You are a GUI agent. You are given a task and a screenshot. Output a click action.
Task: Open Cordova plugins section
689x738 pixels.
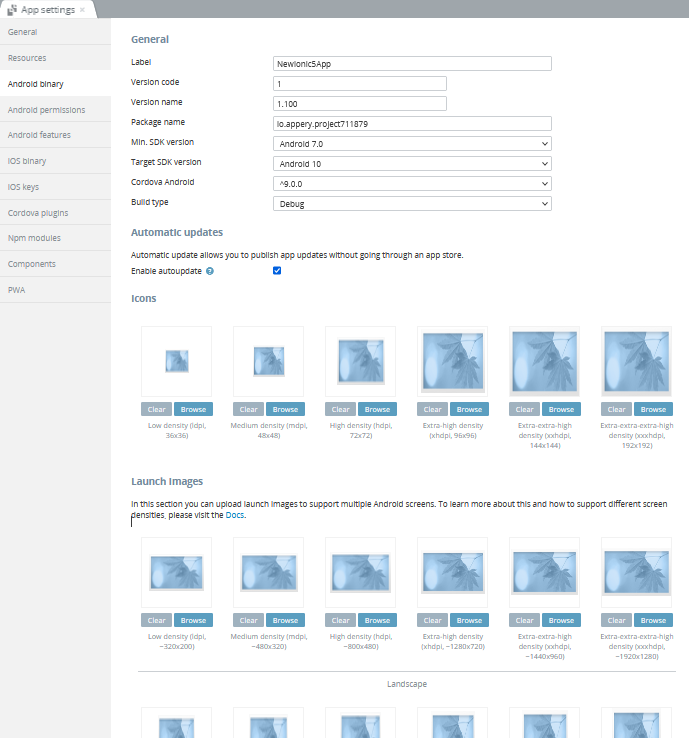56,213
